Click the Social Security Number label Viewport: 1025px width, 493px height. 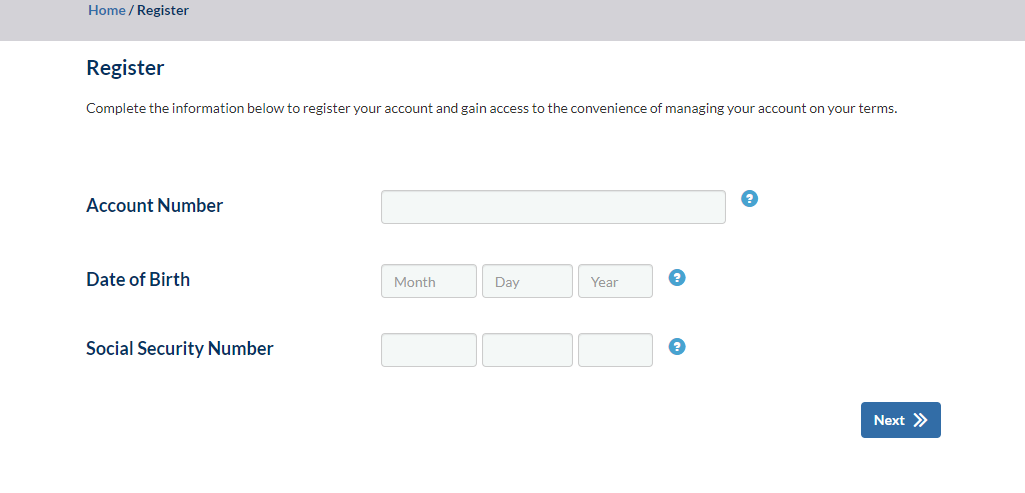point(180,349)
